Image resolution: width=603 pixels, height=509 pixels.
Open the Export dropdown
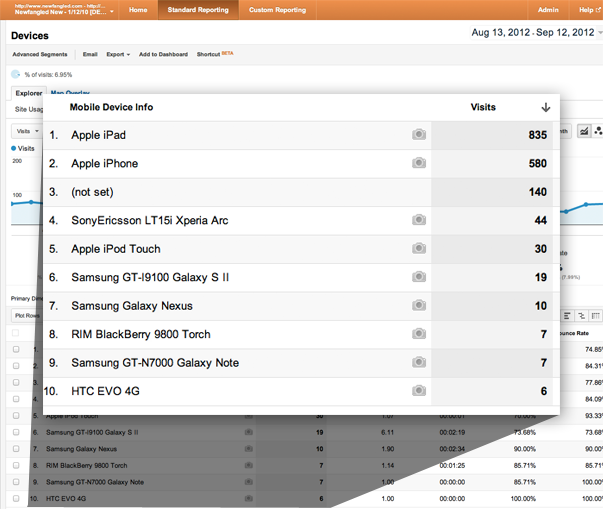[118, 54]
